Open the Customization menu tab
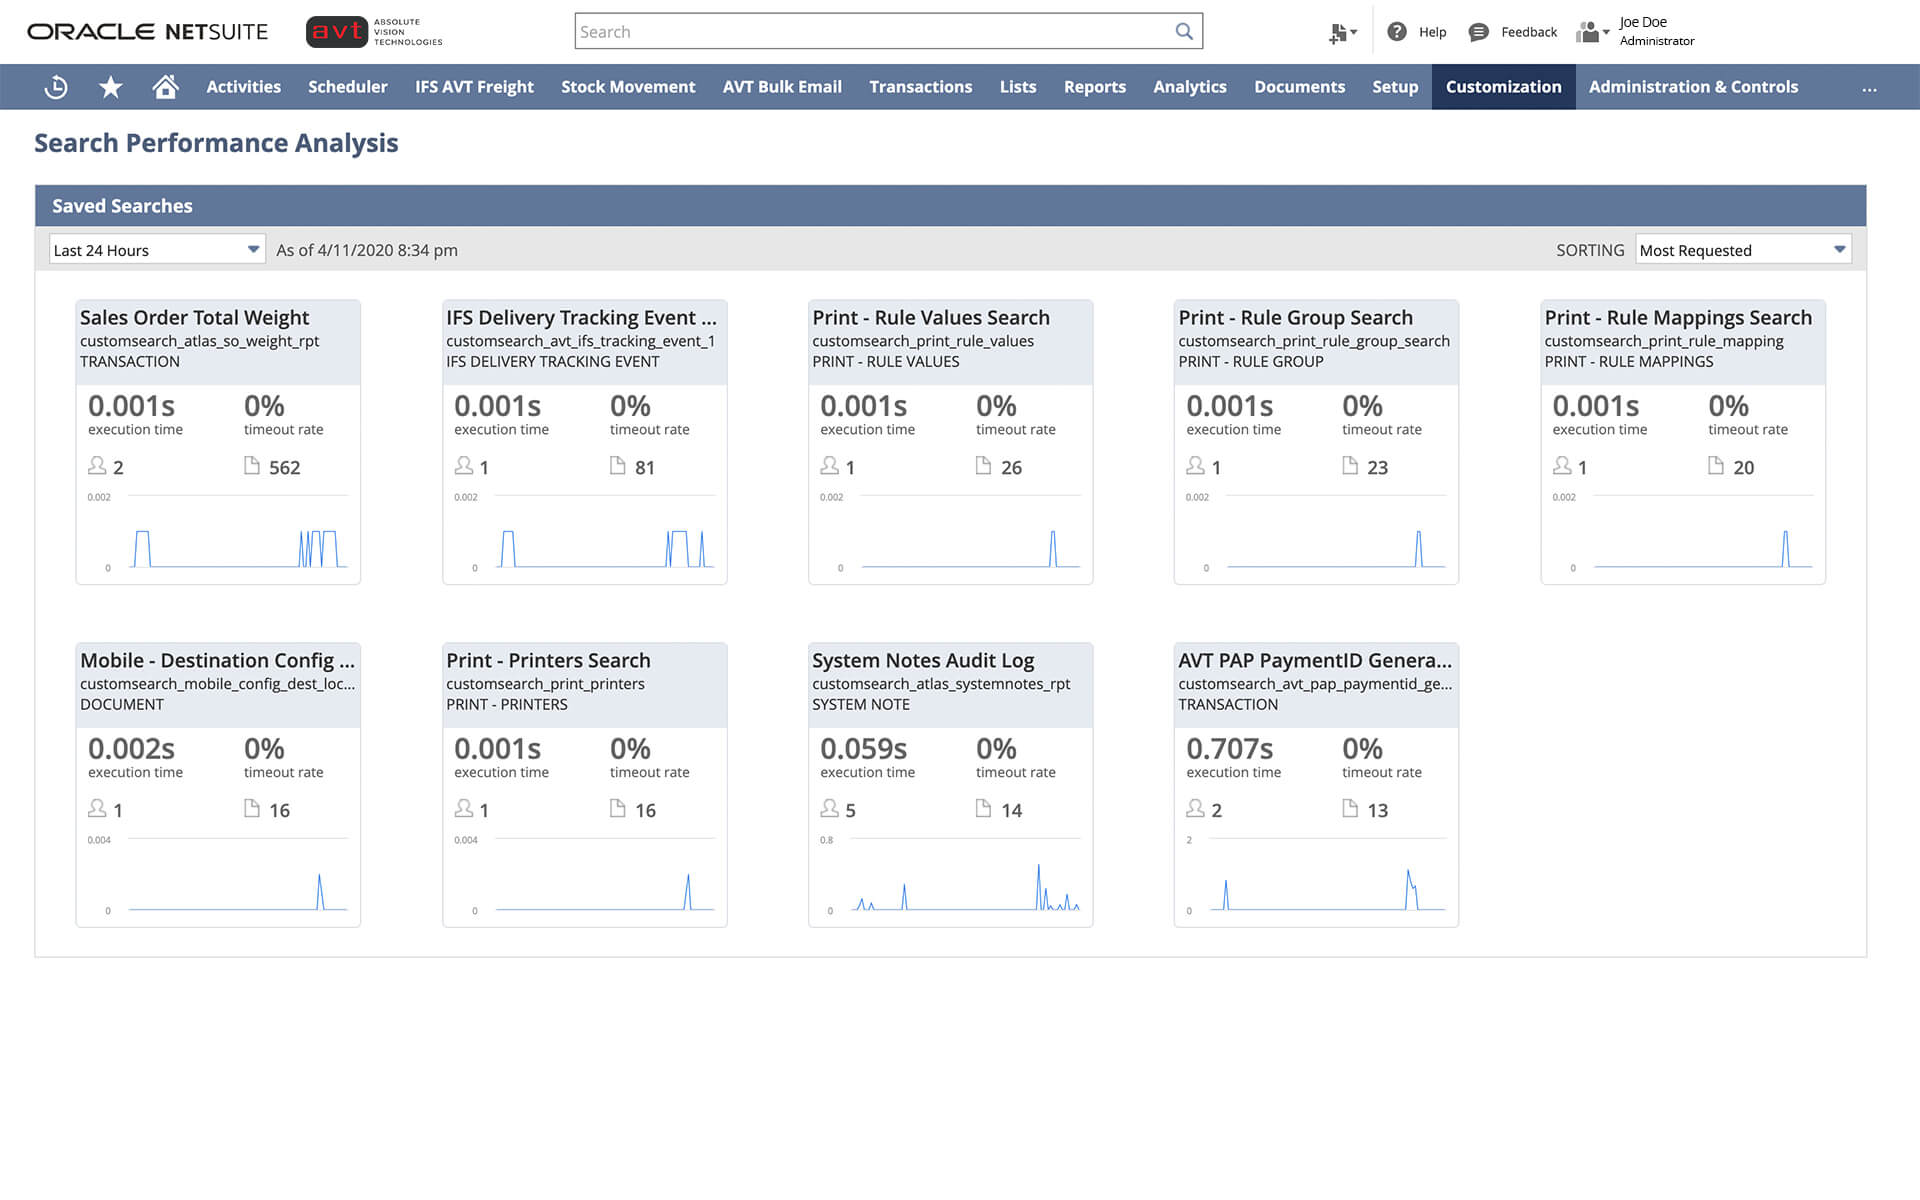Screen dimensions: 1920x1200 1503,87
